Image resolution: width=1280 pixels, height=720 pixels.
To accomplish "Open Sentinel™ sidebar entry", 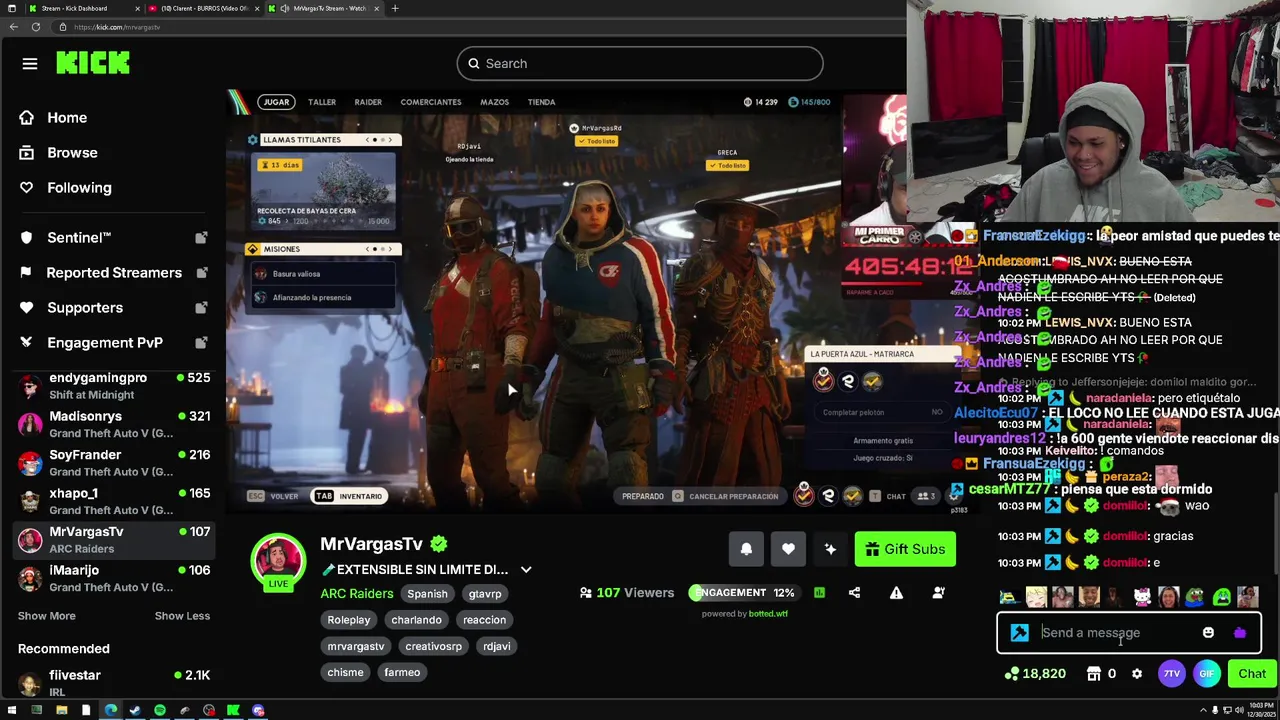I will tap(79, 238).
